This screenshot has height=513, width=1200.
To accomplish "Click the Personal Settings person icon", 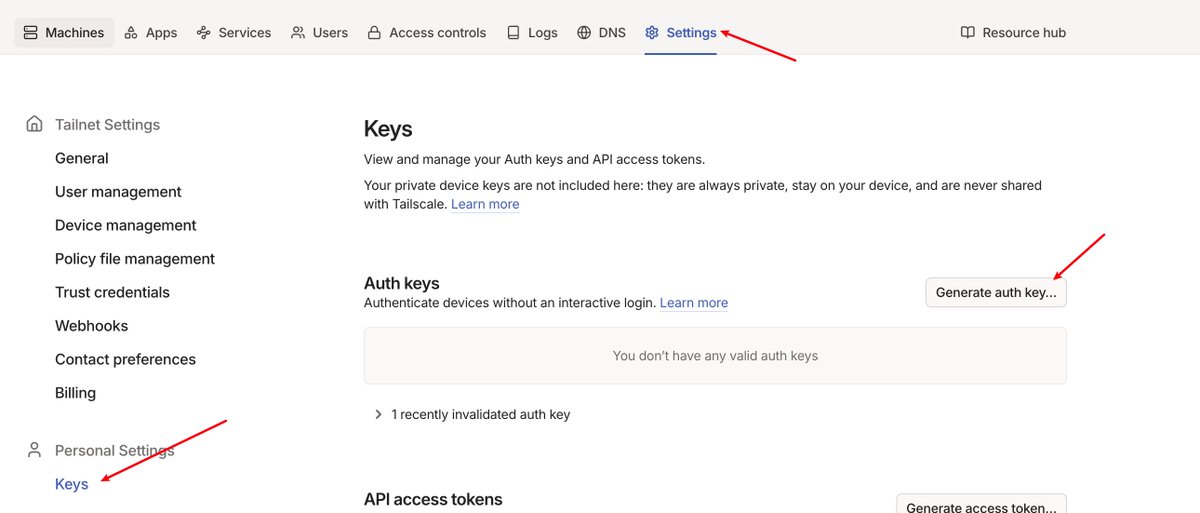I will (x=35, y=450).
